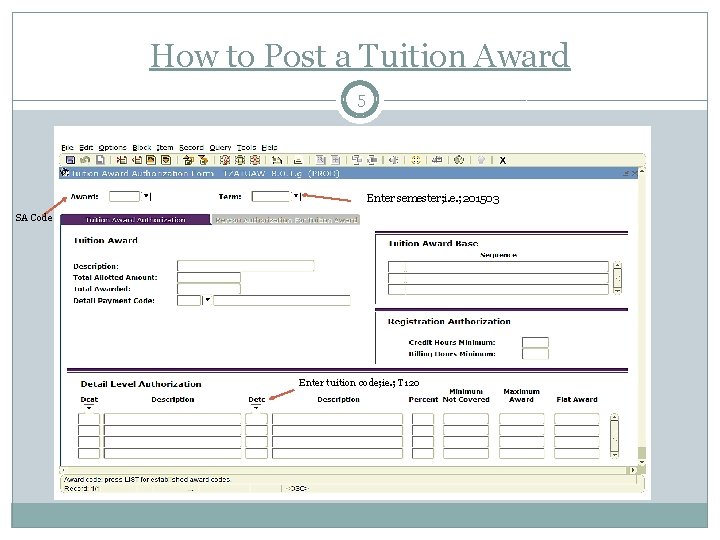Click the Select toolbar icon
Image resolution: width=720 pixels, height=540 pixels.
pos(100,160)
